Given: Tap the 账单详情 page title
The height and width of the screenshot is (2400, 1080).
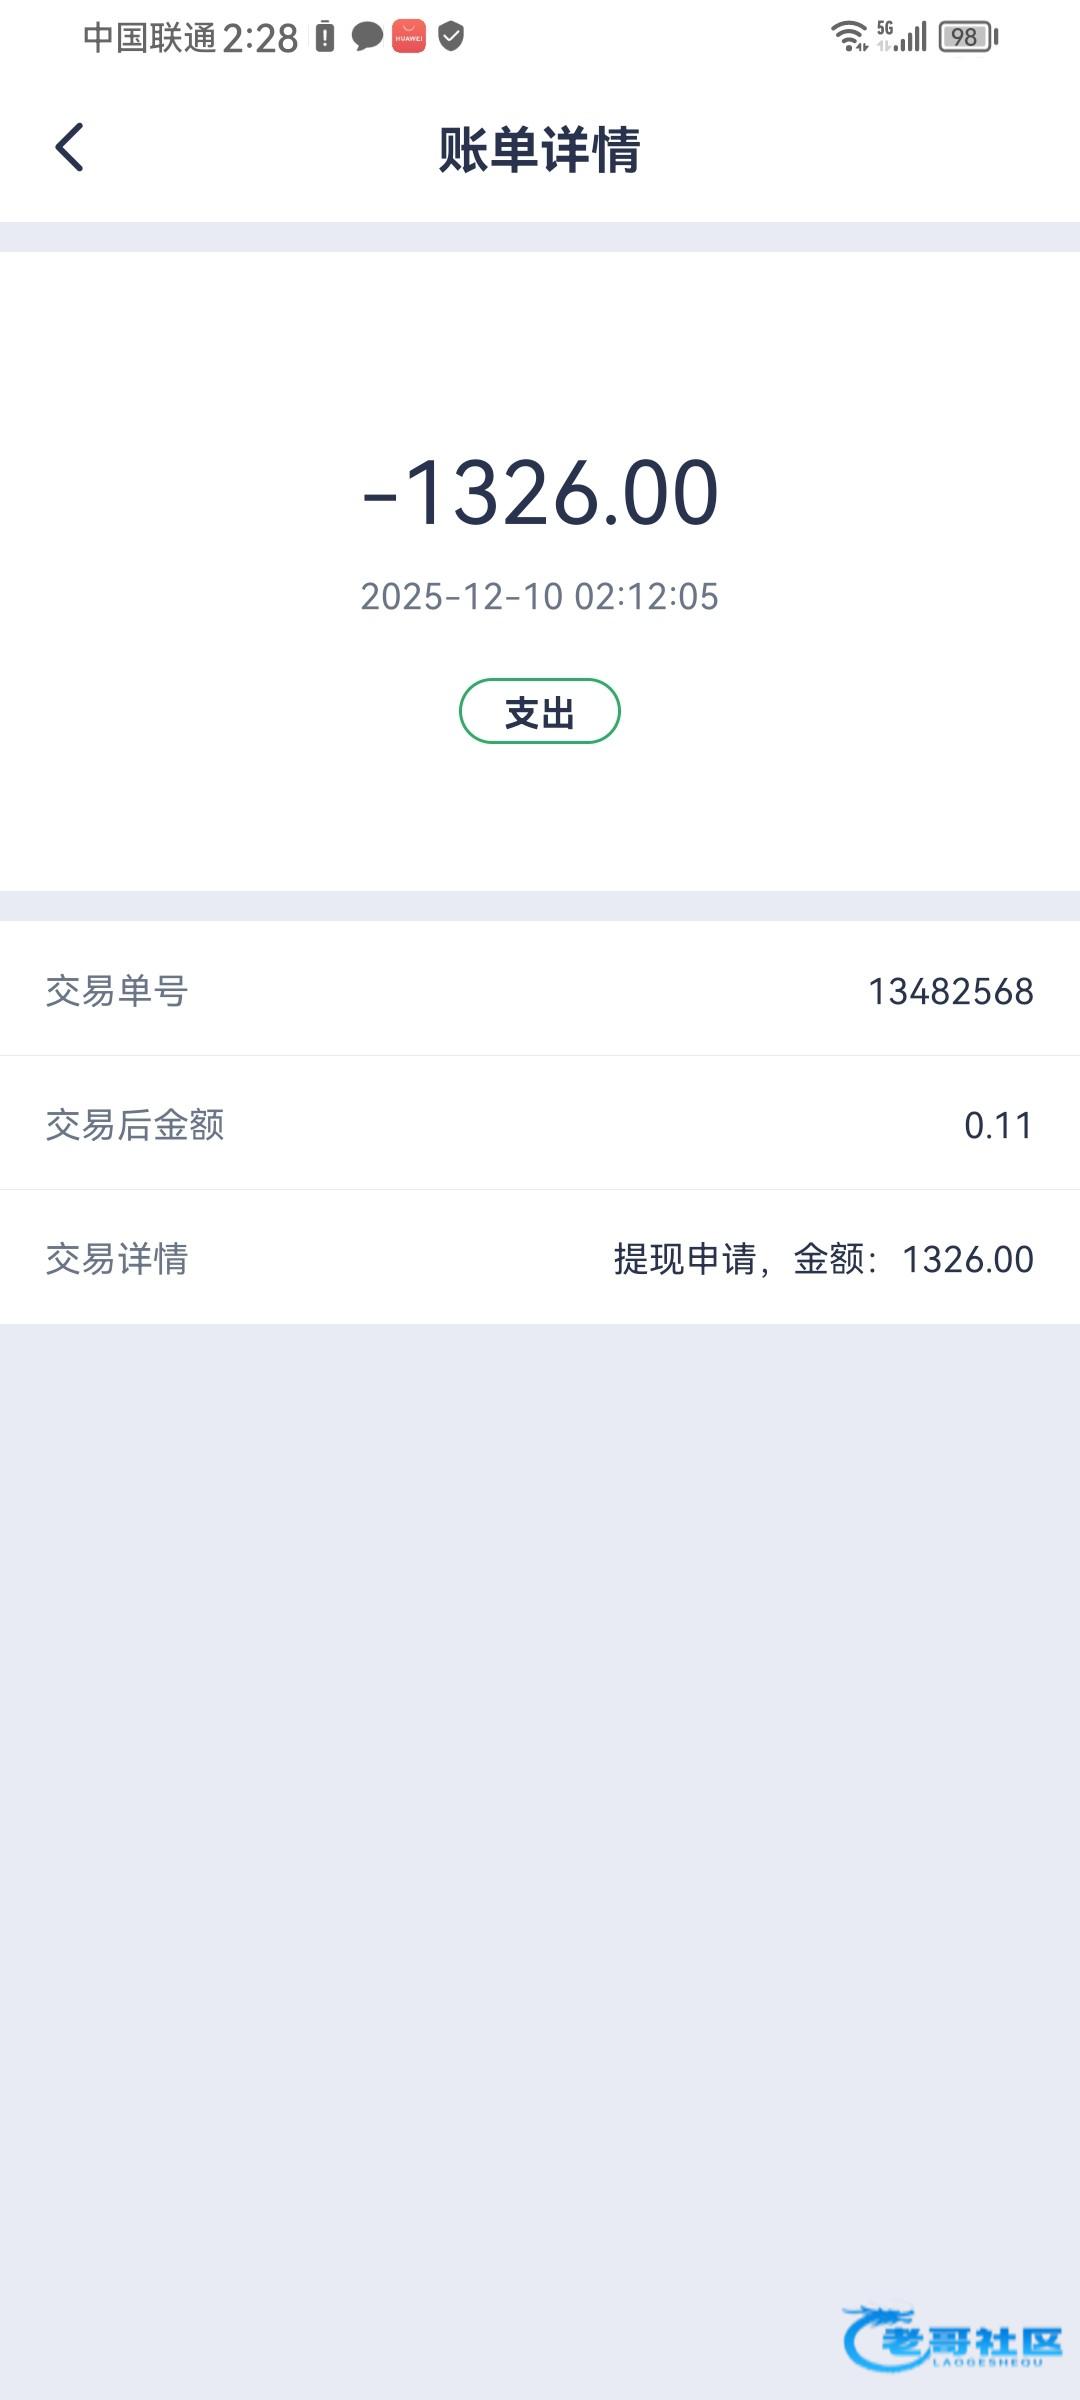Looking at the screenshot, I should (540, 150).
